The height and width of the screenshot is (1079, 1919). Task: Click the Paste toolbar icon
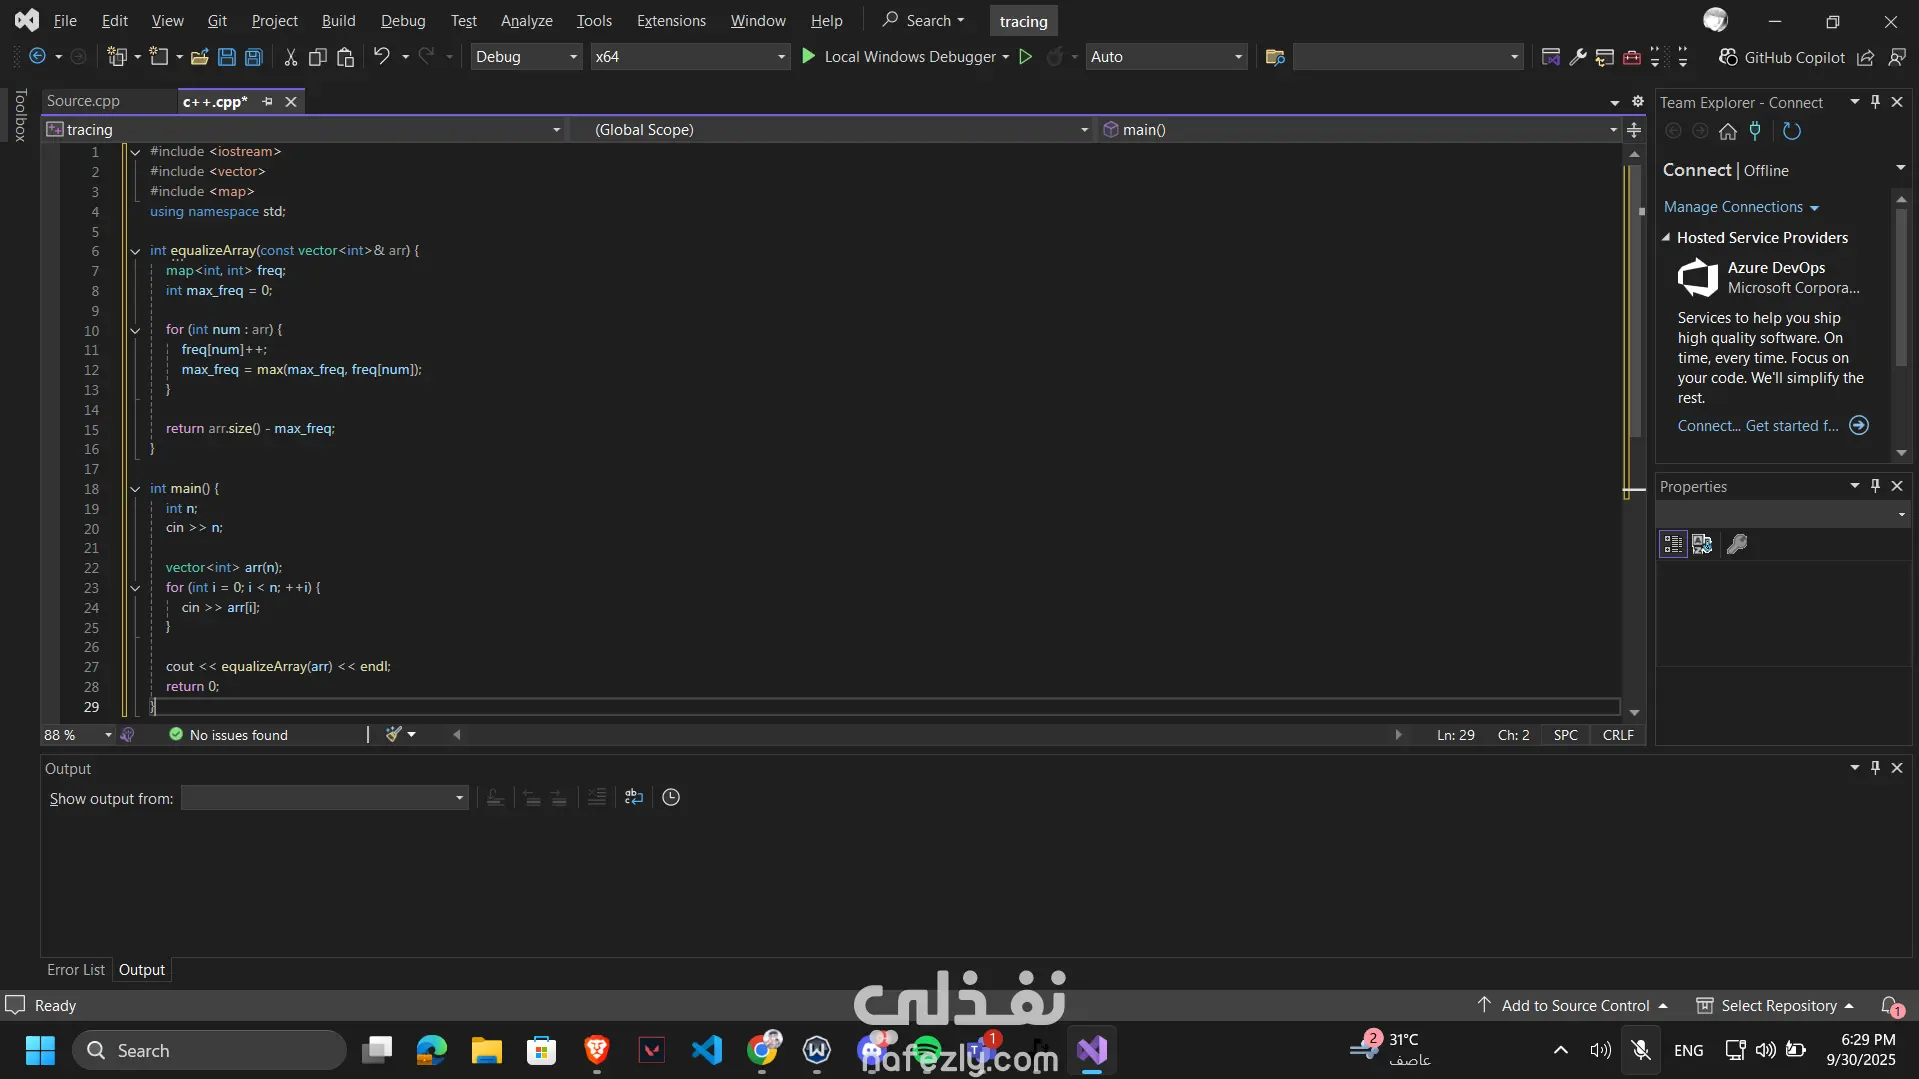(345, 57)
